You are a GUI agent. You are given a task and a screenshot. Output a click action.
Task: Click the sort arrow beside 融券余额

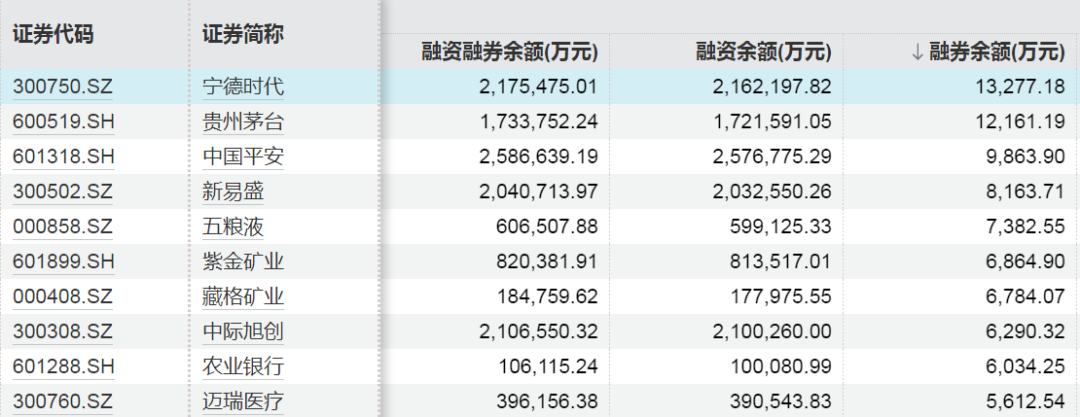tap(917, 52)
